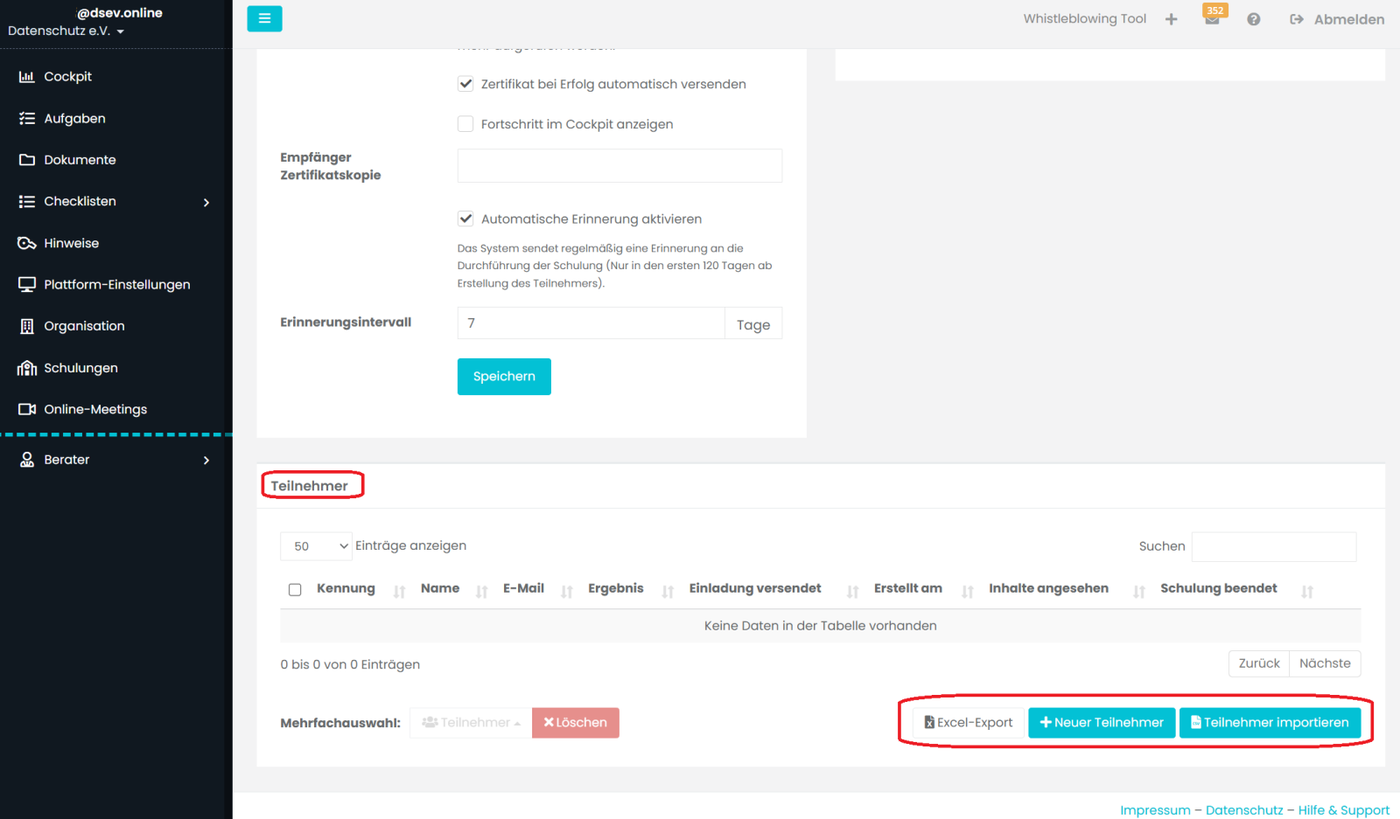Click the Hinweise key icon in sidebar

point(27,243)
